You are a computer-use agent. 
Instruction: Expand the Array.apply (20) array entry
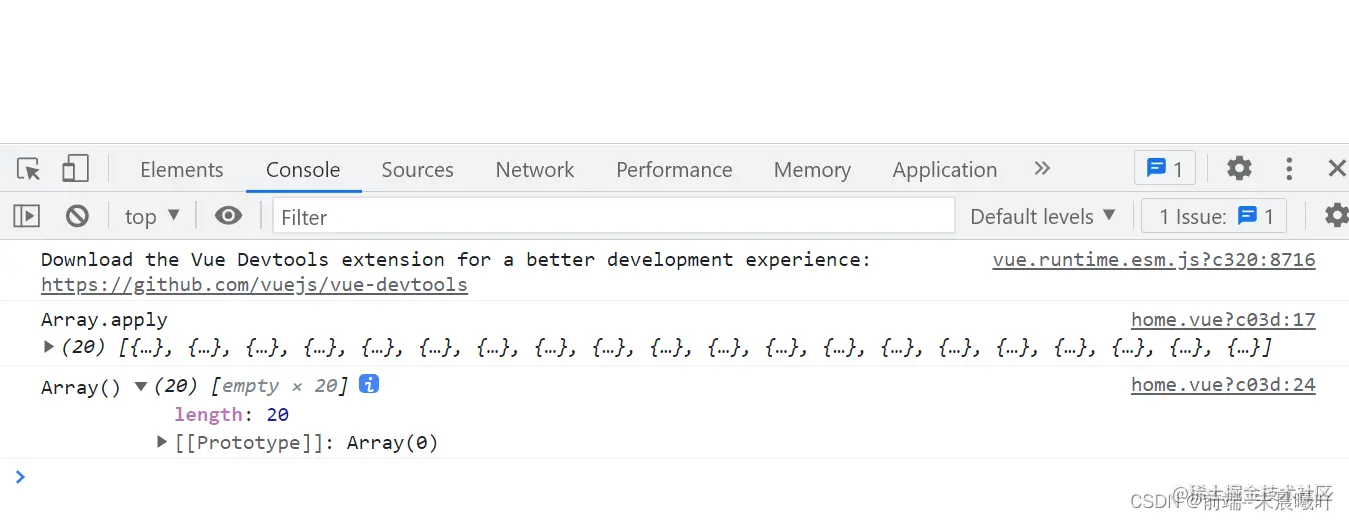pos(49,347)
